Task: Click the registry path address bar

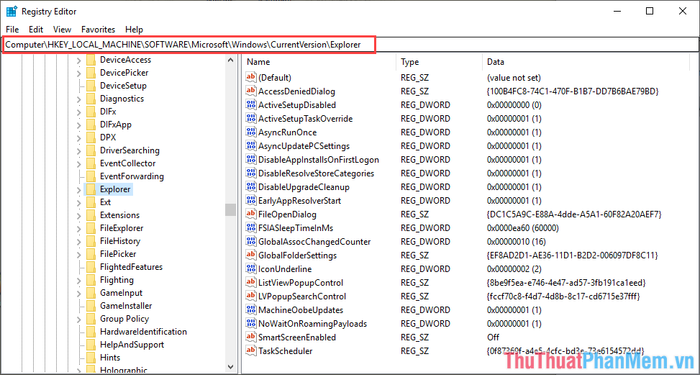Action: point(350,44)
